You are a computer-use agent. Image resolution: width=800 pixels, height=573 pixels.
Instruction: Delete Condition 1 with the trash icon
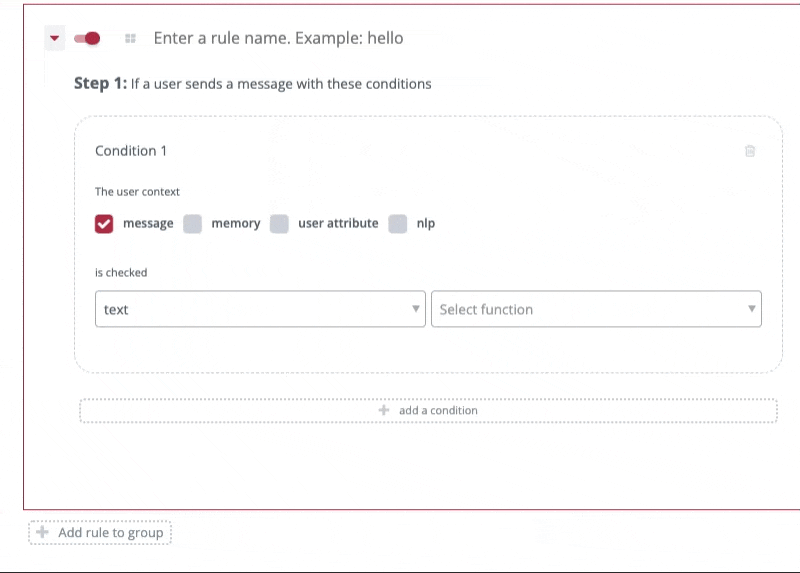click(x=750, y=151)
